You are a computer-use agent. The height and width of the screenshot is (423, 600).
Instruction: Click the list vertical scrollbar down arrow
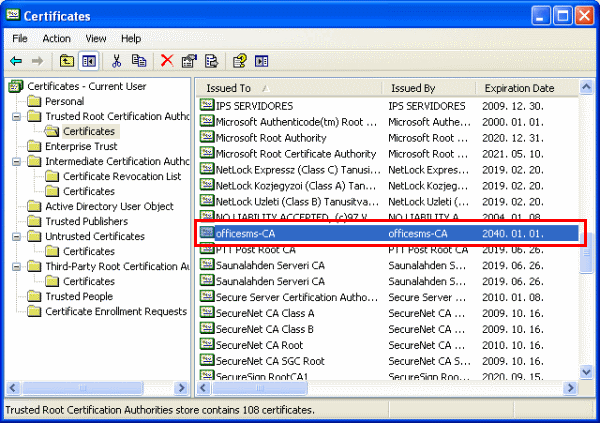tap(586, 371)
